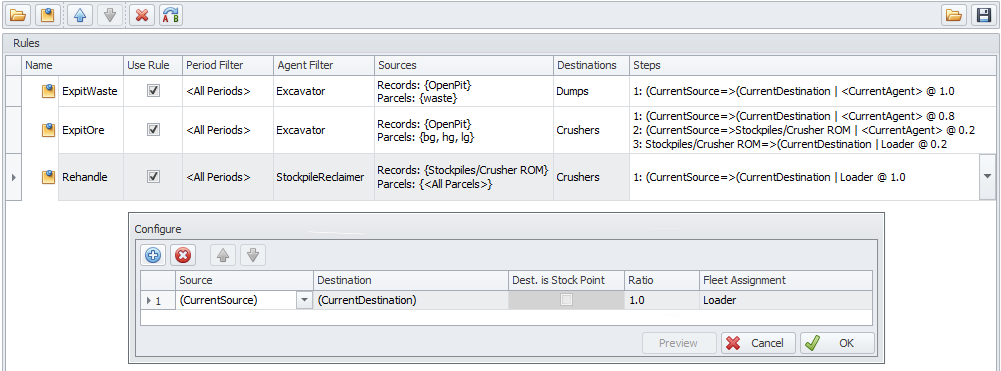Image resolution: width=1001 pixels, height=371 pixels.
Task: Toggle Use Rule checkbox for Rehandle
Action: coord(153,177)
